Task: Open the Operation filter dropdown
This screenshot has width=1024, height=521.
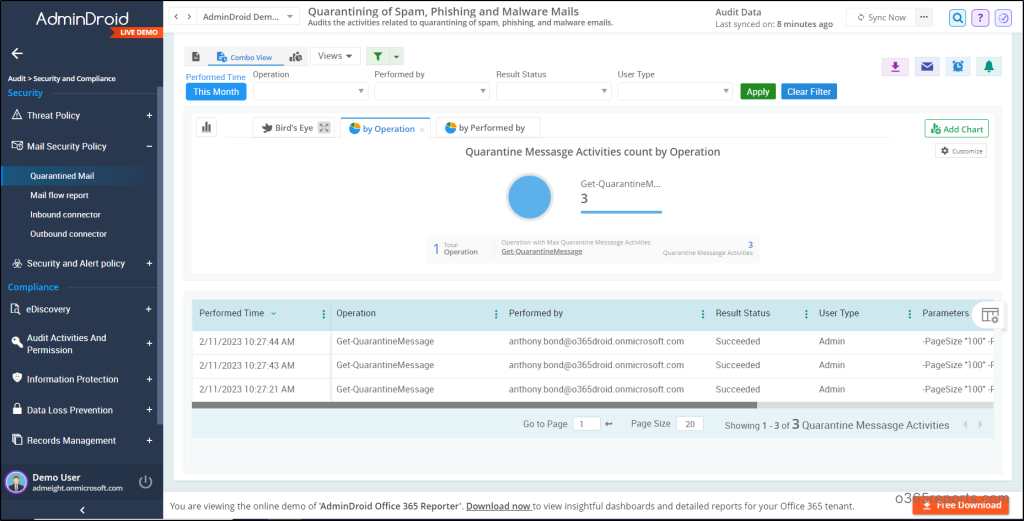Action: pos(310,91)
